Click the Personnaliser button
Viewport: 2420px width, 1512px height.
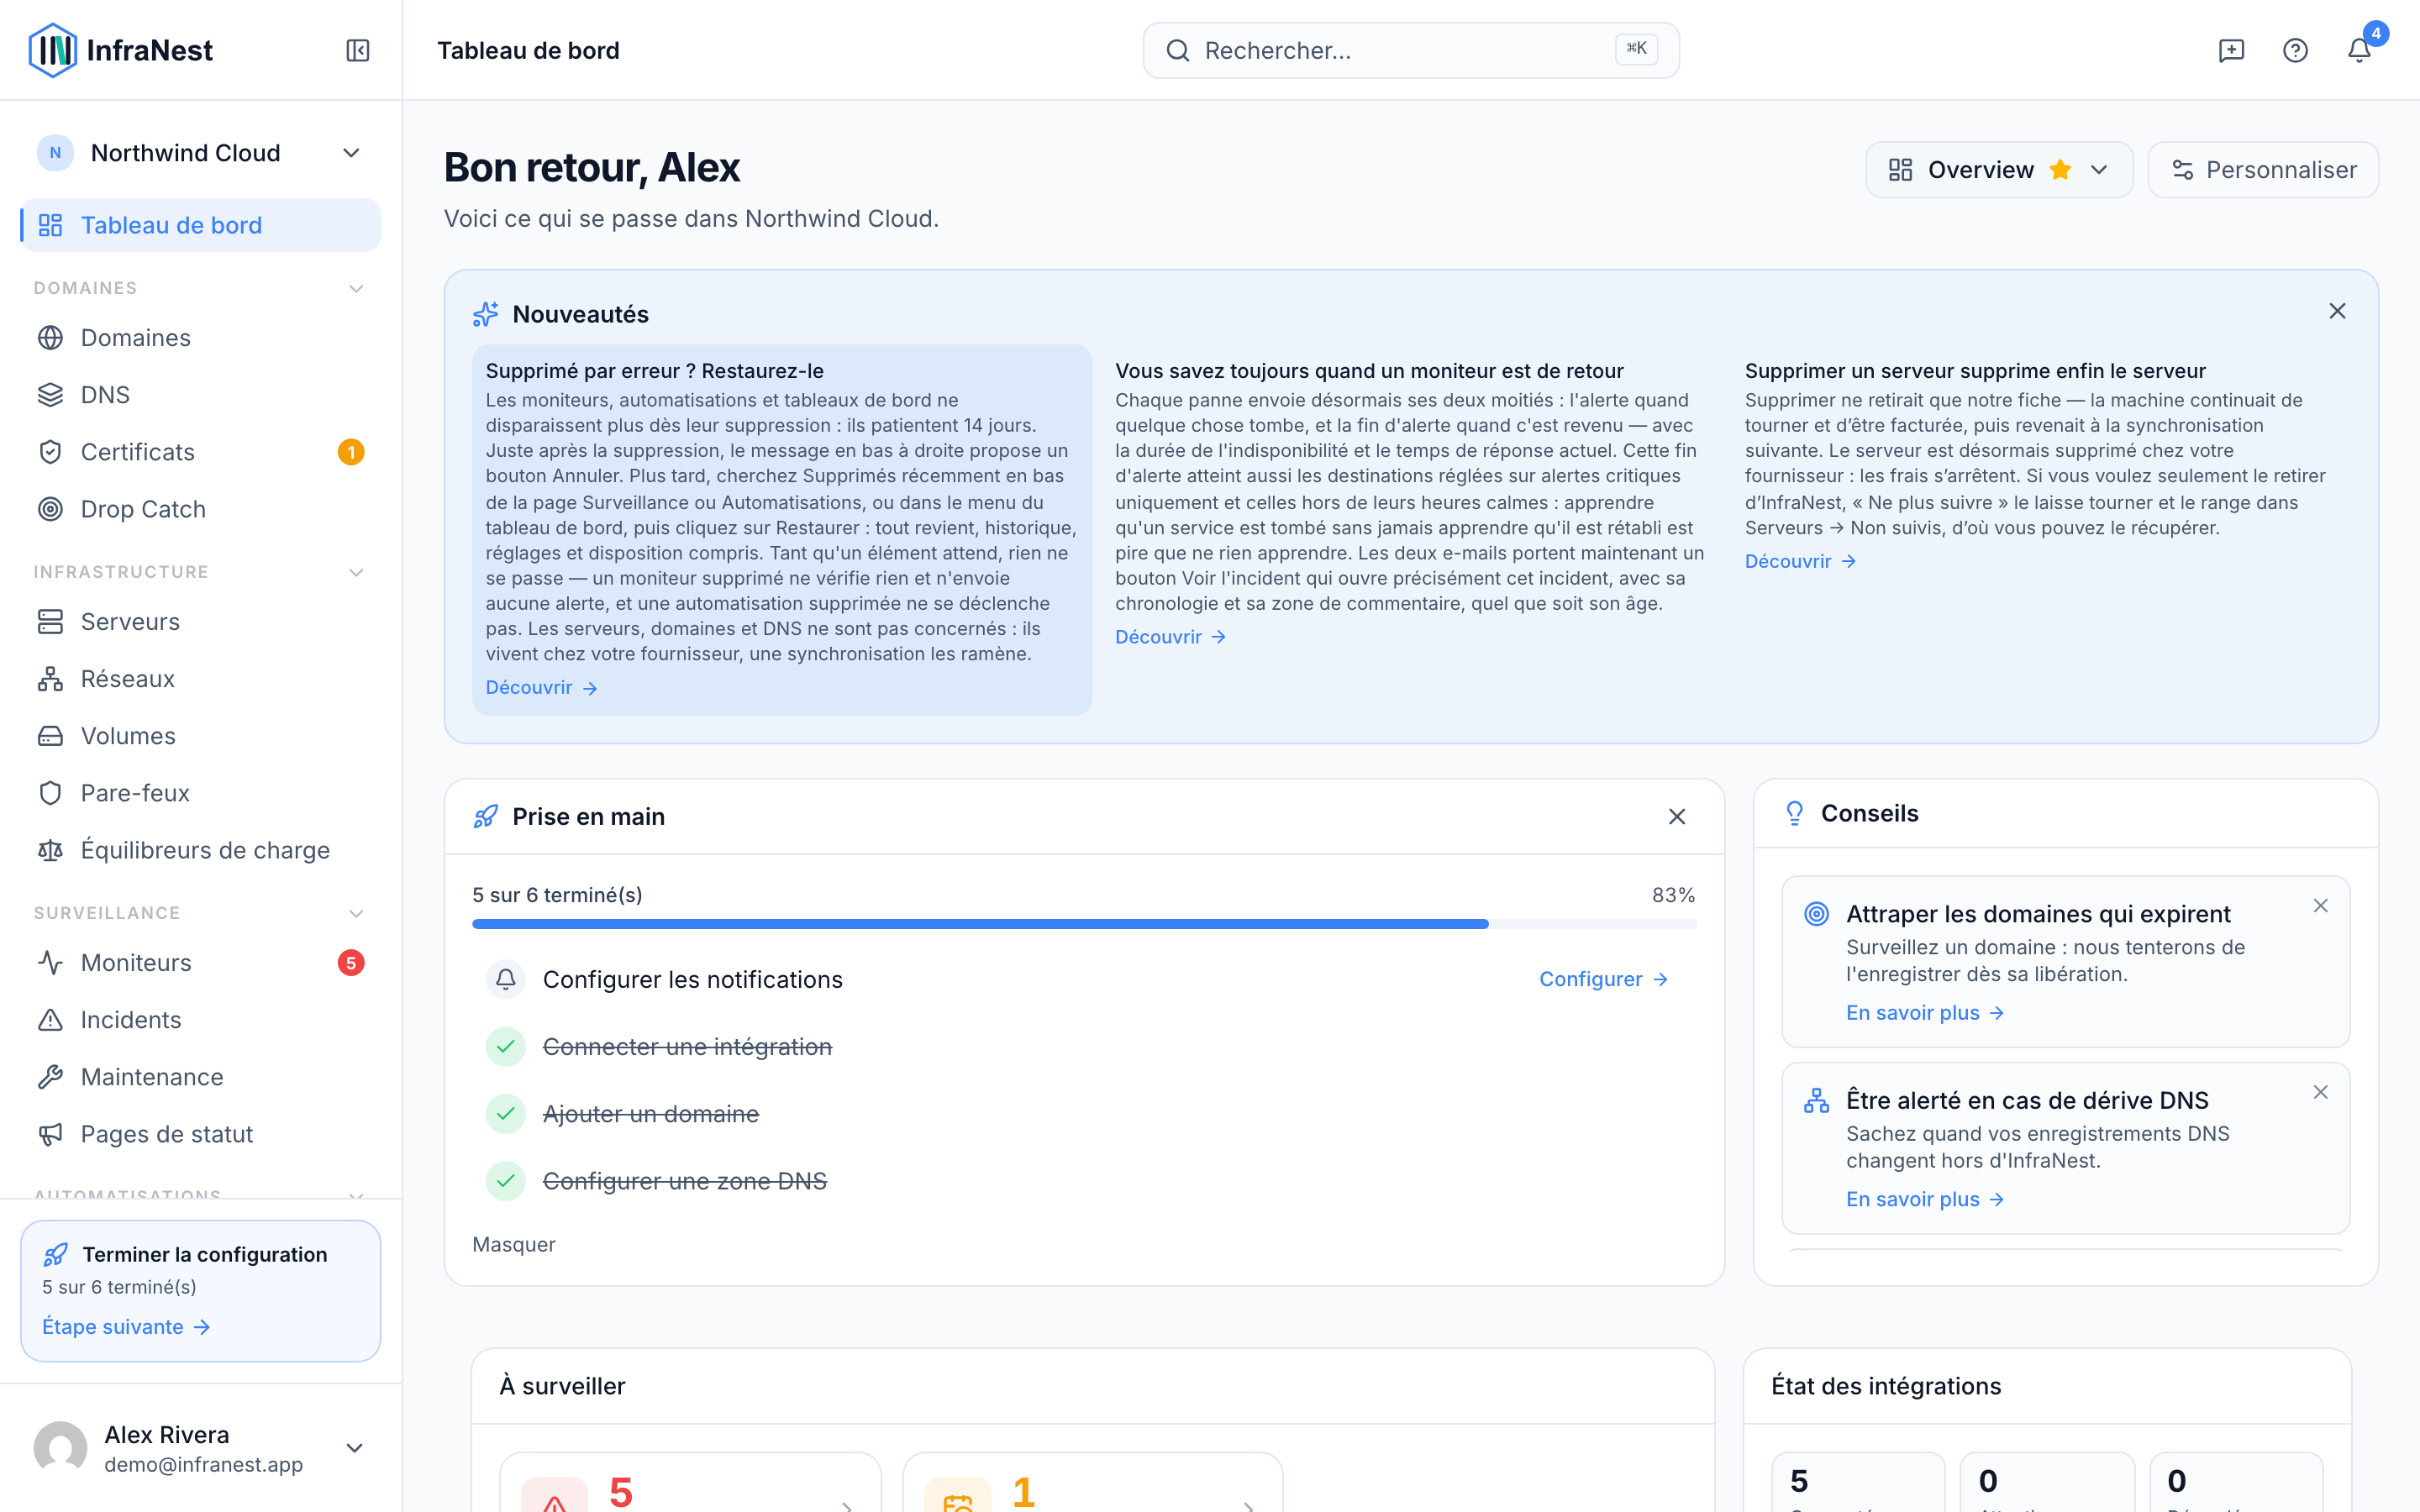(2263, 170)
